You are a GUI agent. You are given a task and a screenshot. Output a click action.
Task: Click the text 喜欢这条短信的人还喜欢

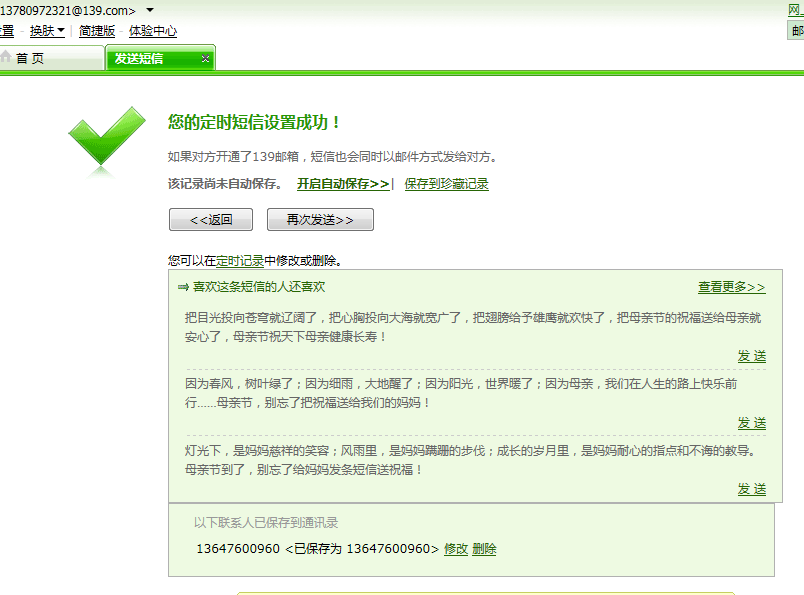point(259,287)
